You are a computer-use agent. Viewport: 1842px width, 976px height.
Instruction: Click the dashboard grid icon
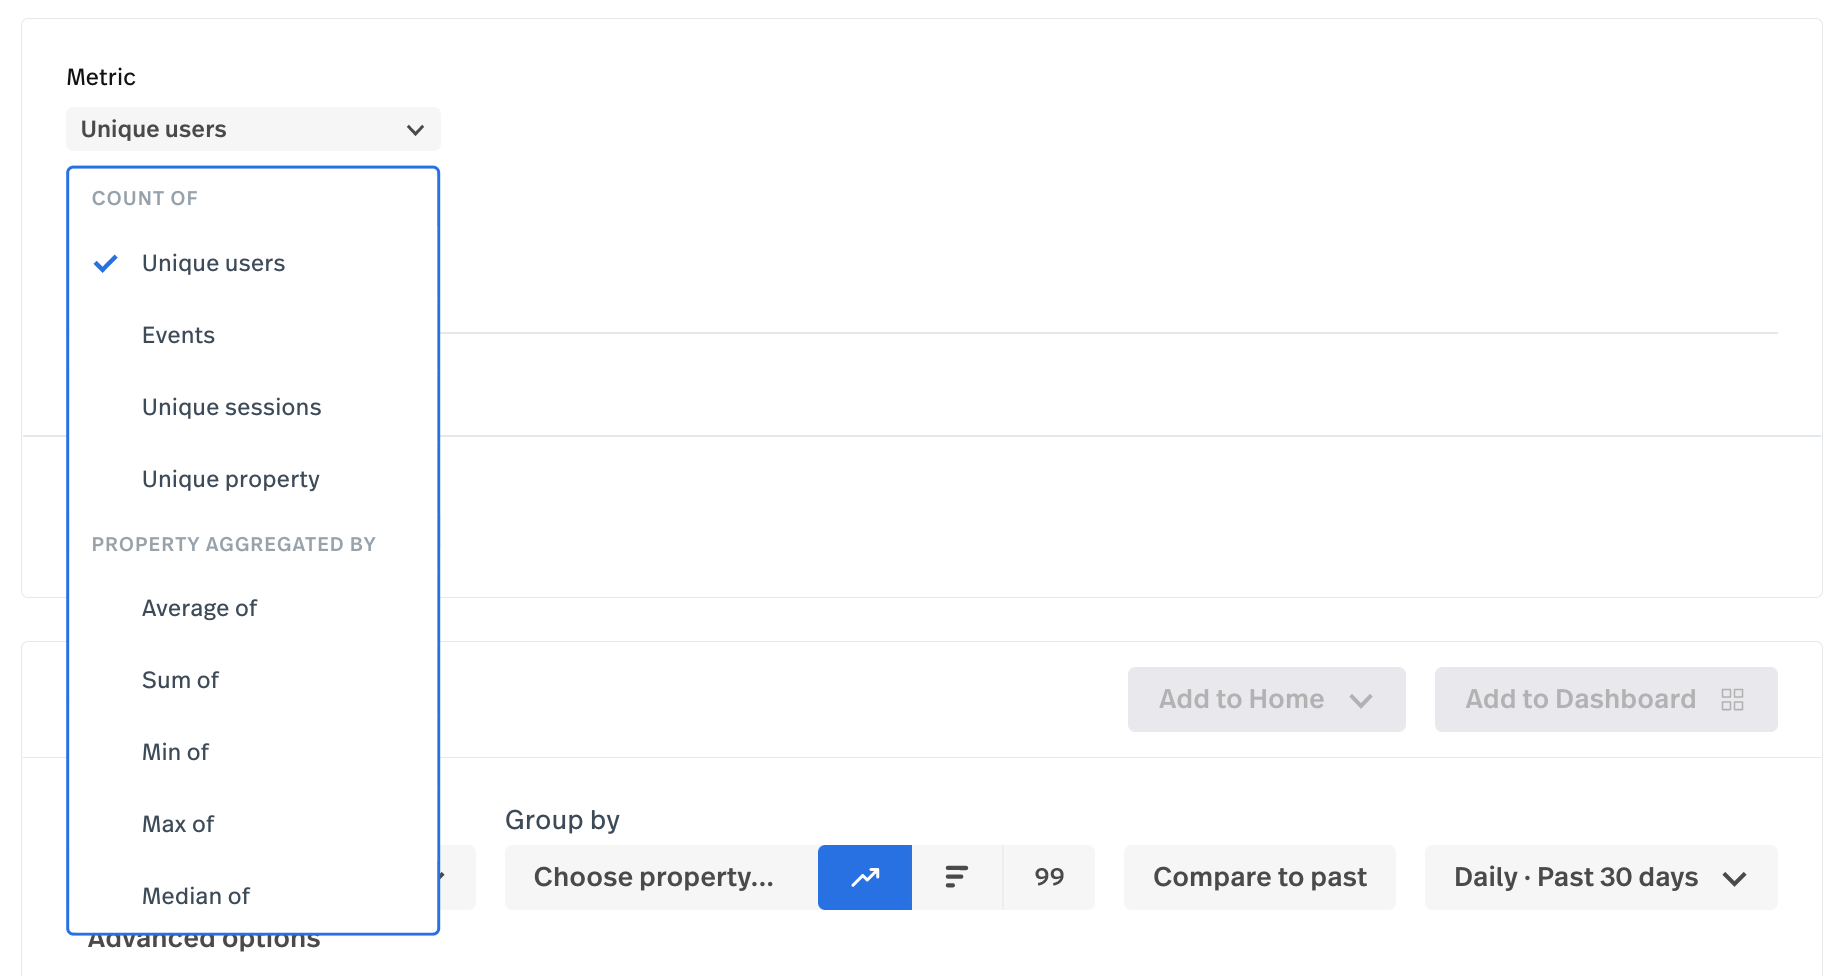(x=1732, y=699)
